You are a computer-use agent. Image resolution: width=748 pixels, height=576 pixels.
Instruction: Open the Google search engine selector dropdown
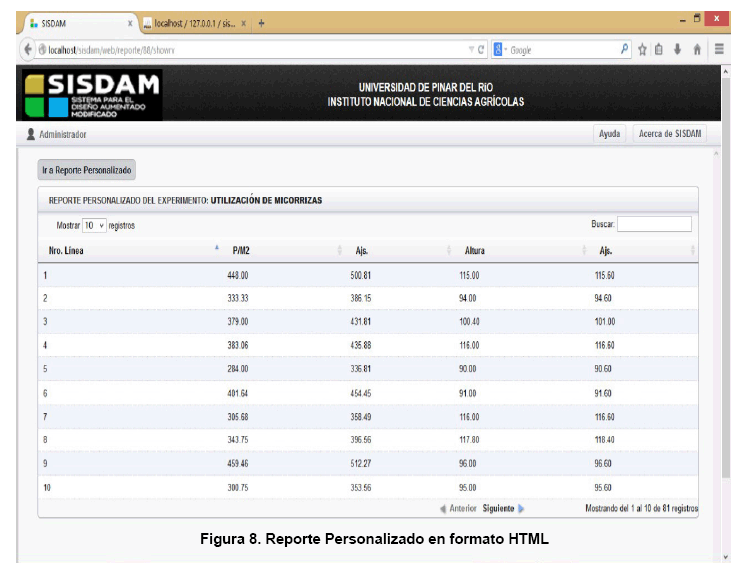coord(501,49)
